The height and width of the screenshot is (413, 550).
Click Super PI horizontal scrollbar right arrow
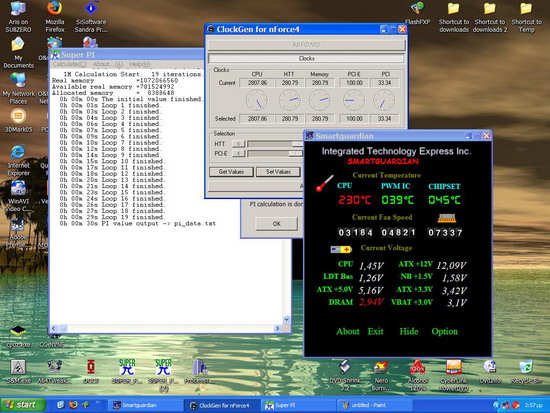pos(277,328)
